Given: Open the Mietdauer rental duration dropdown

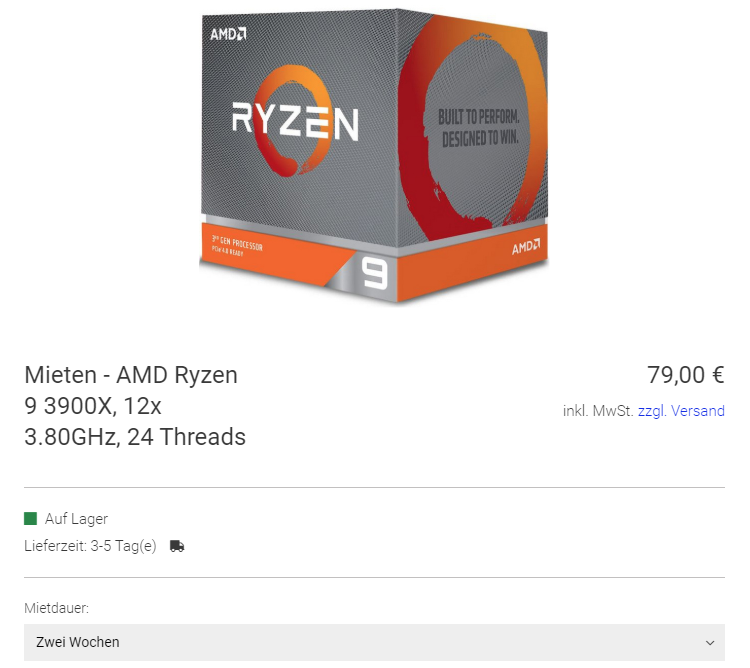Looking at the screenshot, I should click(375, 642).
